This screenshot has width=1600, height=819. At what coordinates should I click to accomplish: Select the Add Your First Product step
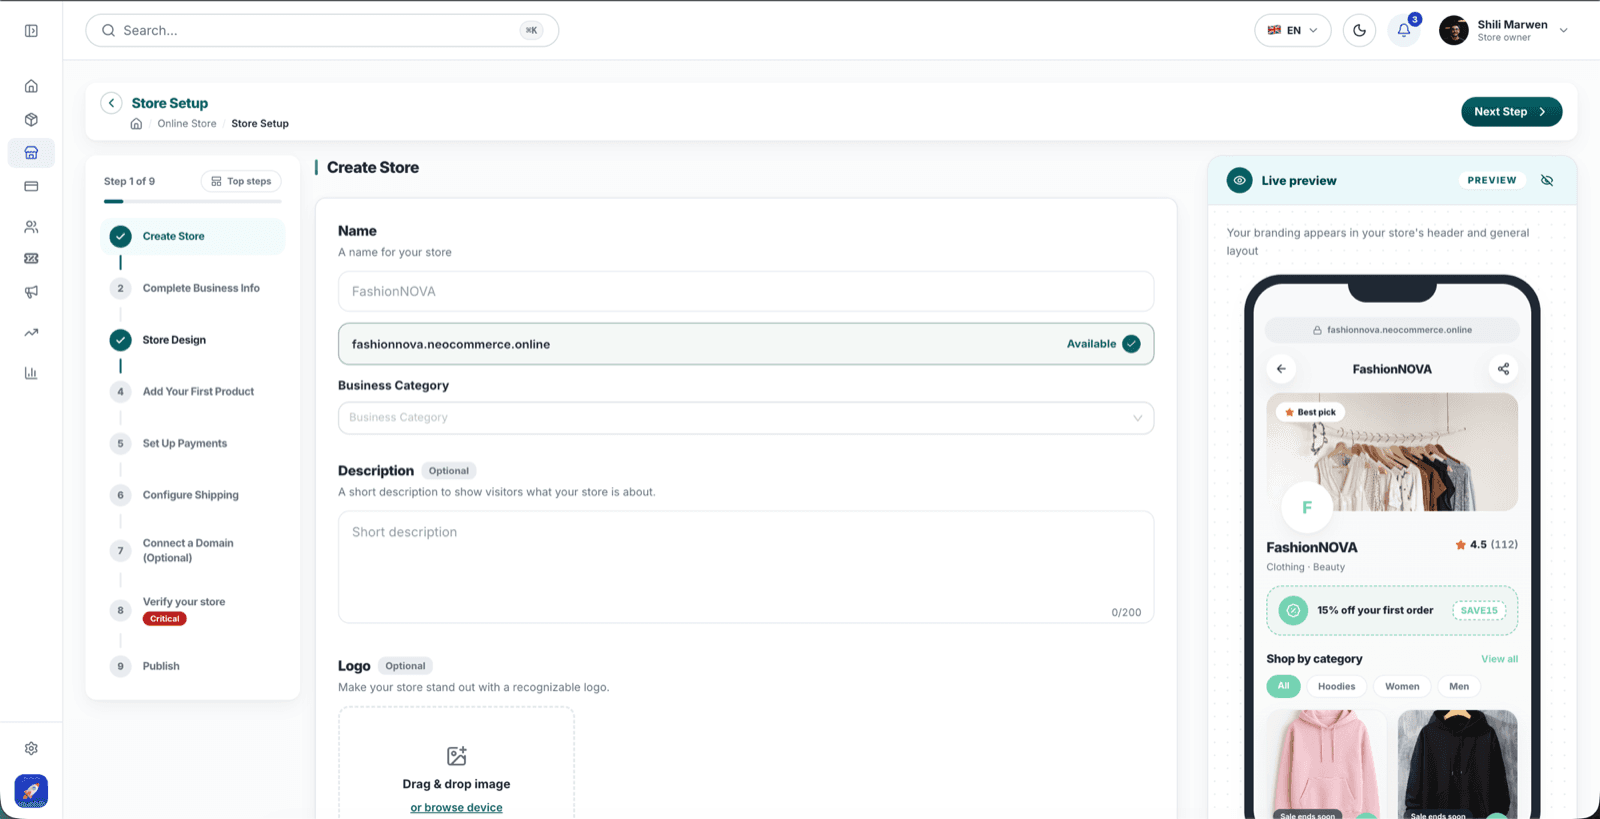pyautogui.click(x=193, y=392)
